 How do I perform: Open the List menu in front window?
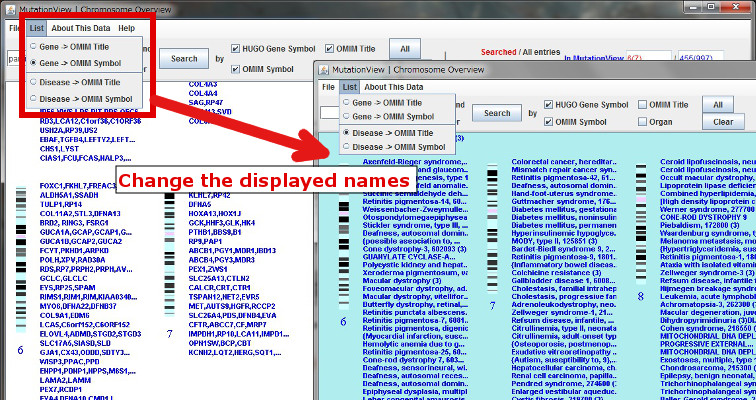point(349,87)
